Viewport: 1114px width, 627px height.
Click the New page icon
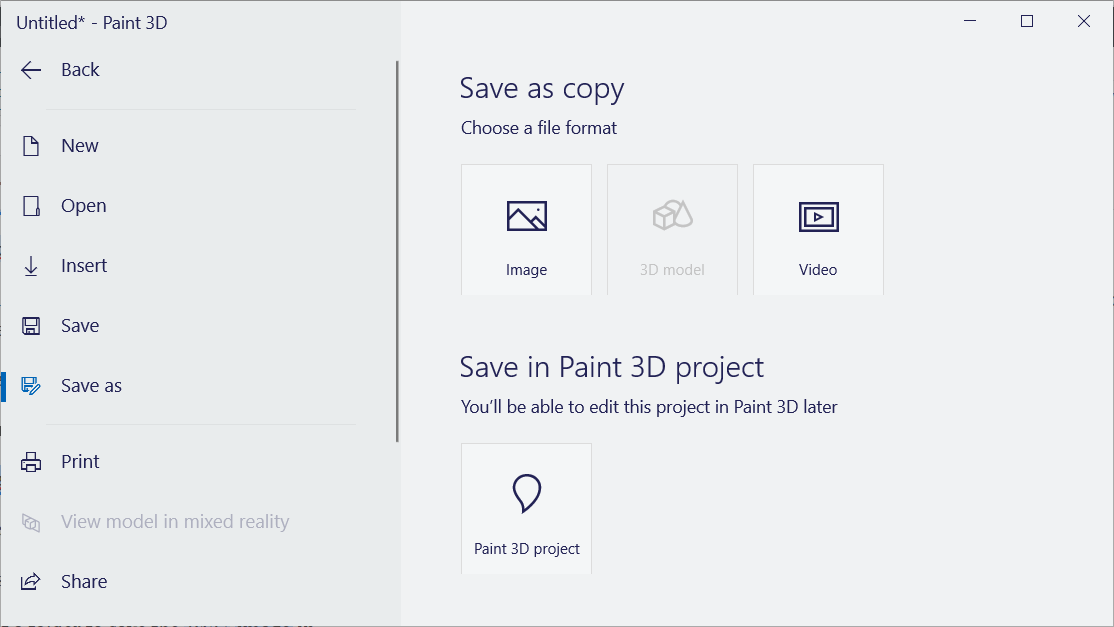click(31, 145)
